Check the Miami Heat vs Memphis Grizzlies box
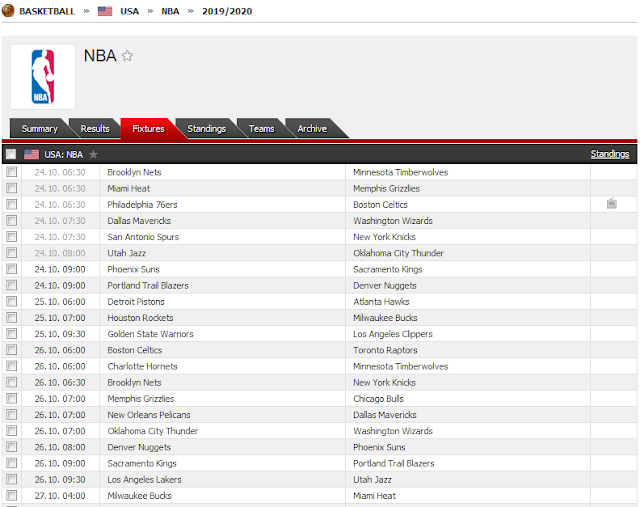640x507 pixels. [11, 188]
